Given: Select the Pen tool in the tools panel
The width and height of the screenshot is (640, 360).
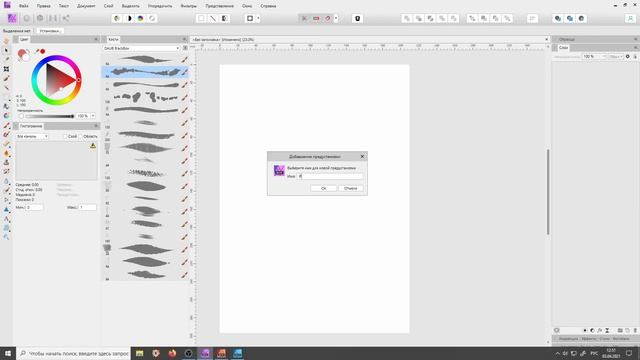Looking at the screenshot, I should tap(6, 200).
